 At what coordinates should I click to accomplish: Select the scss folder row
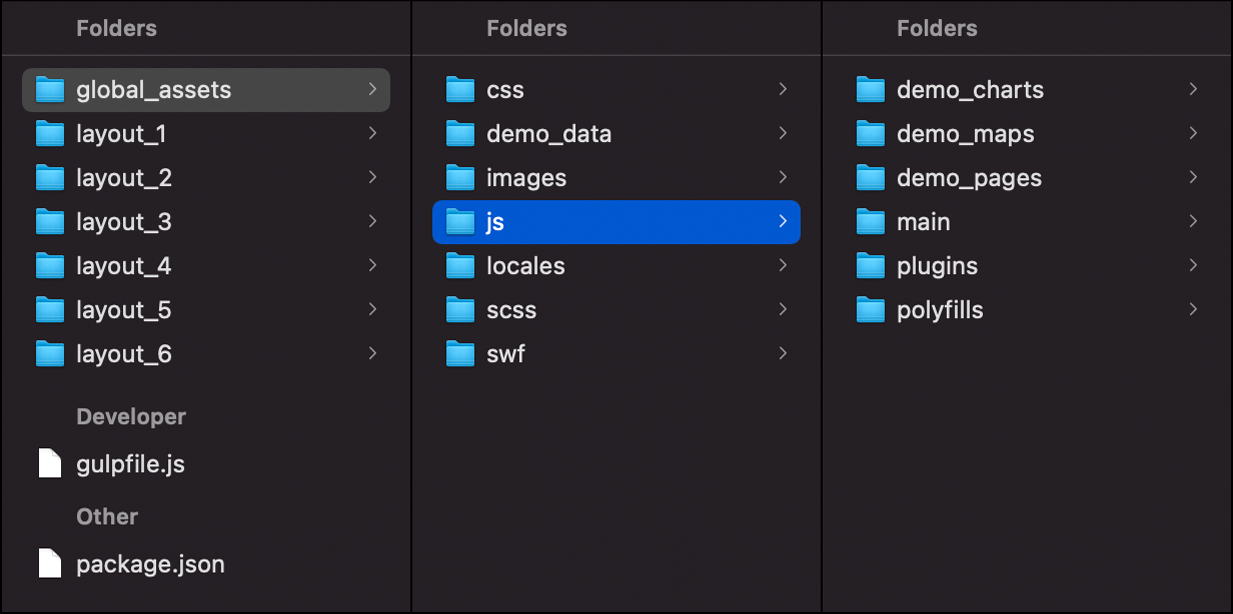[616, 310]
